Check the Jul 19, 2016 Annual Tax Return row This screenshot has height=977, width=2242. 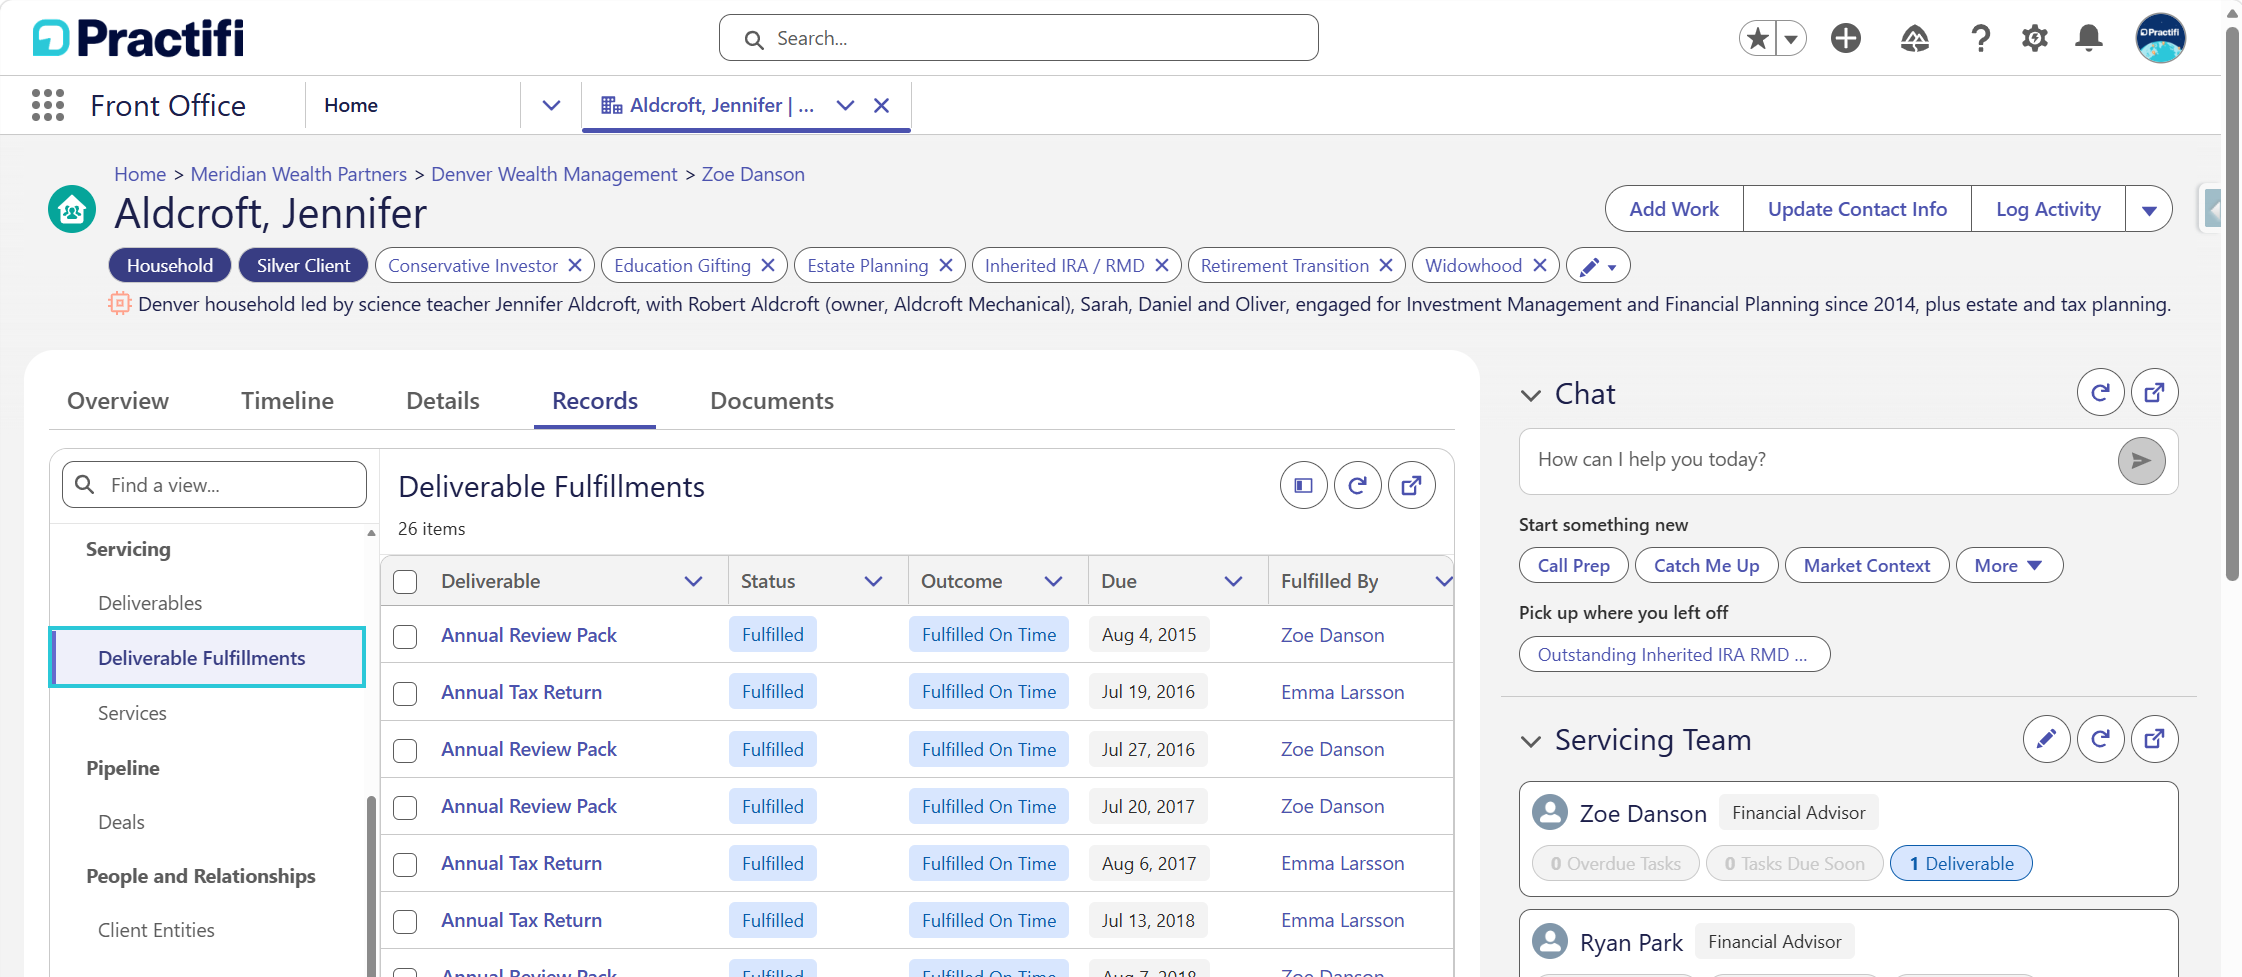click(x=405, y=693)
